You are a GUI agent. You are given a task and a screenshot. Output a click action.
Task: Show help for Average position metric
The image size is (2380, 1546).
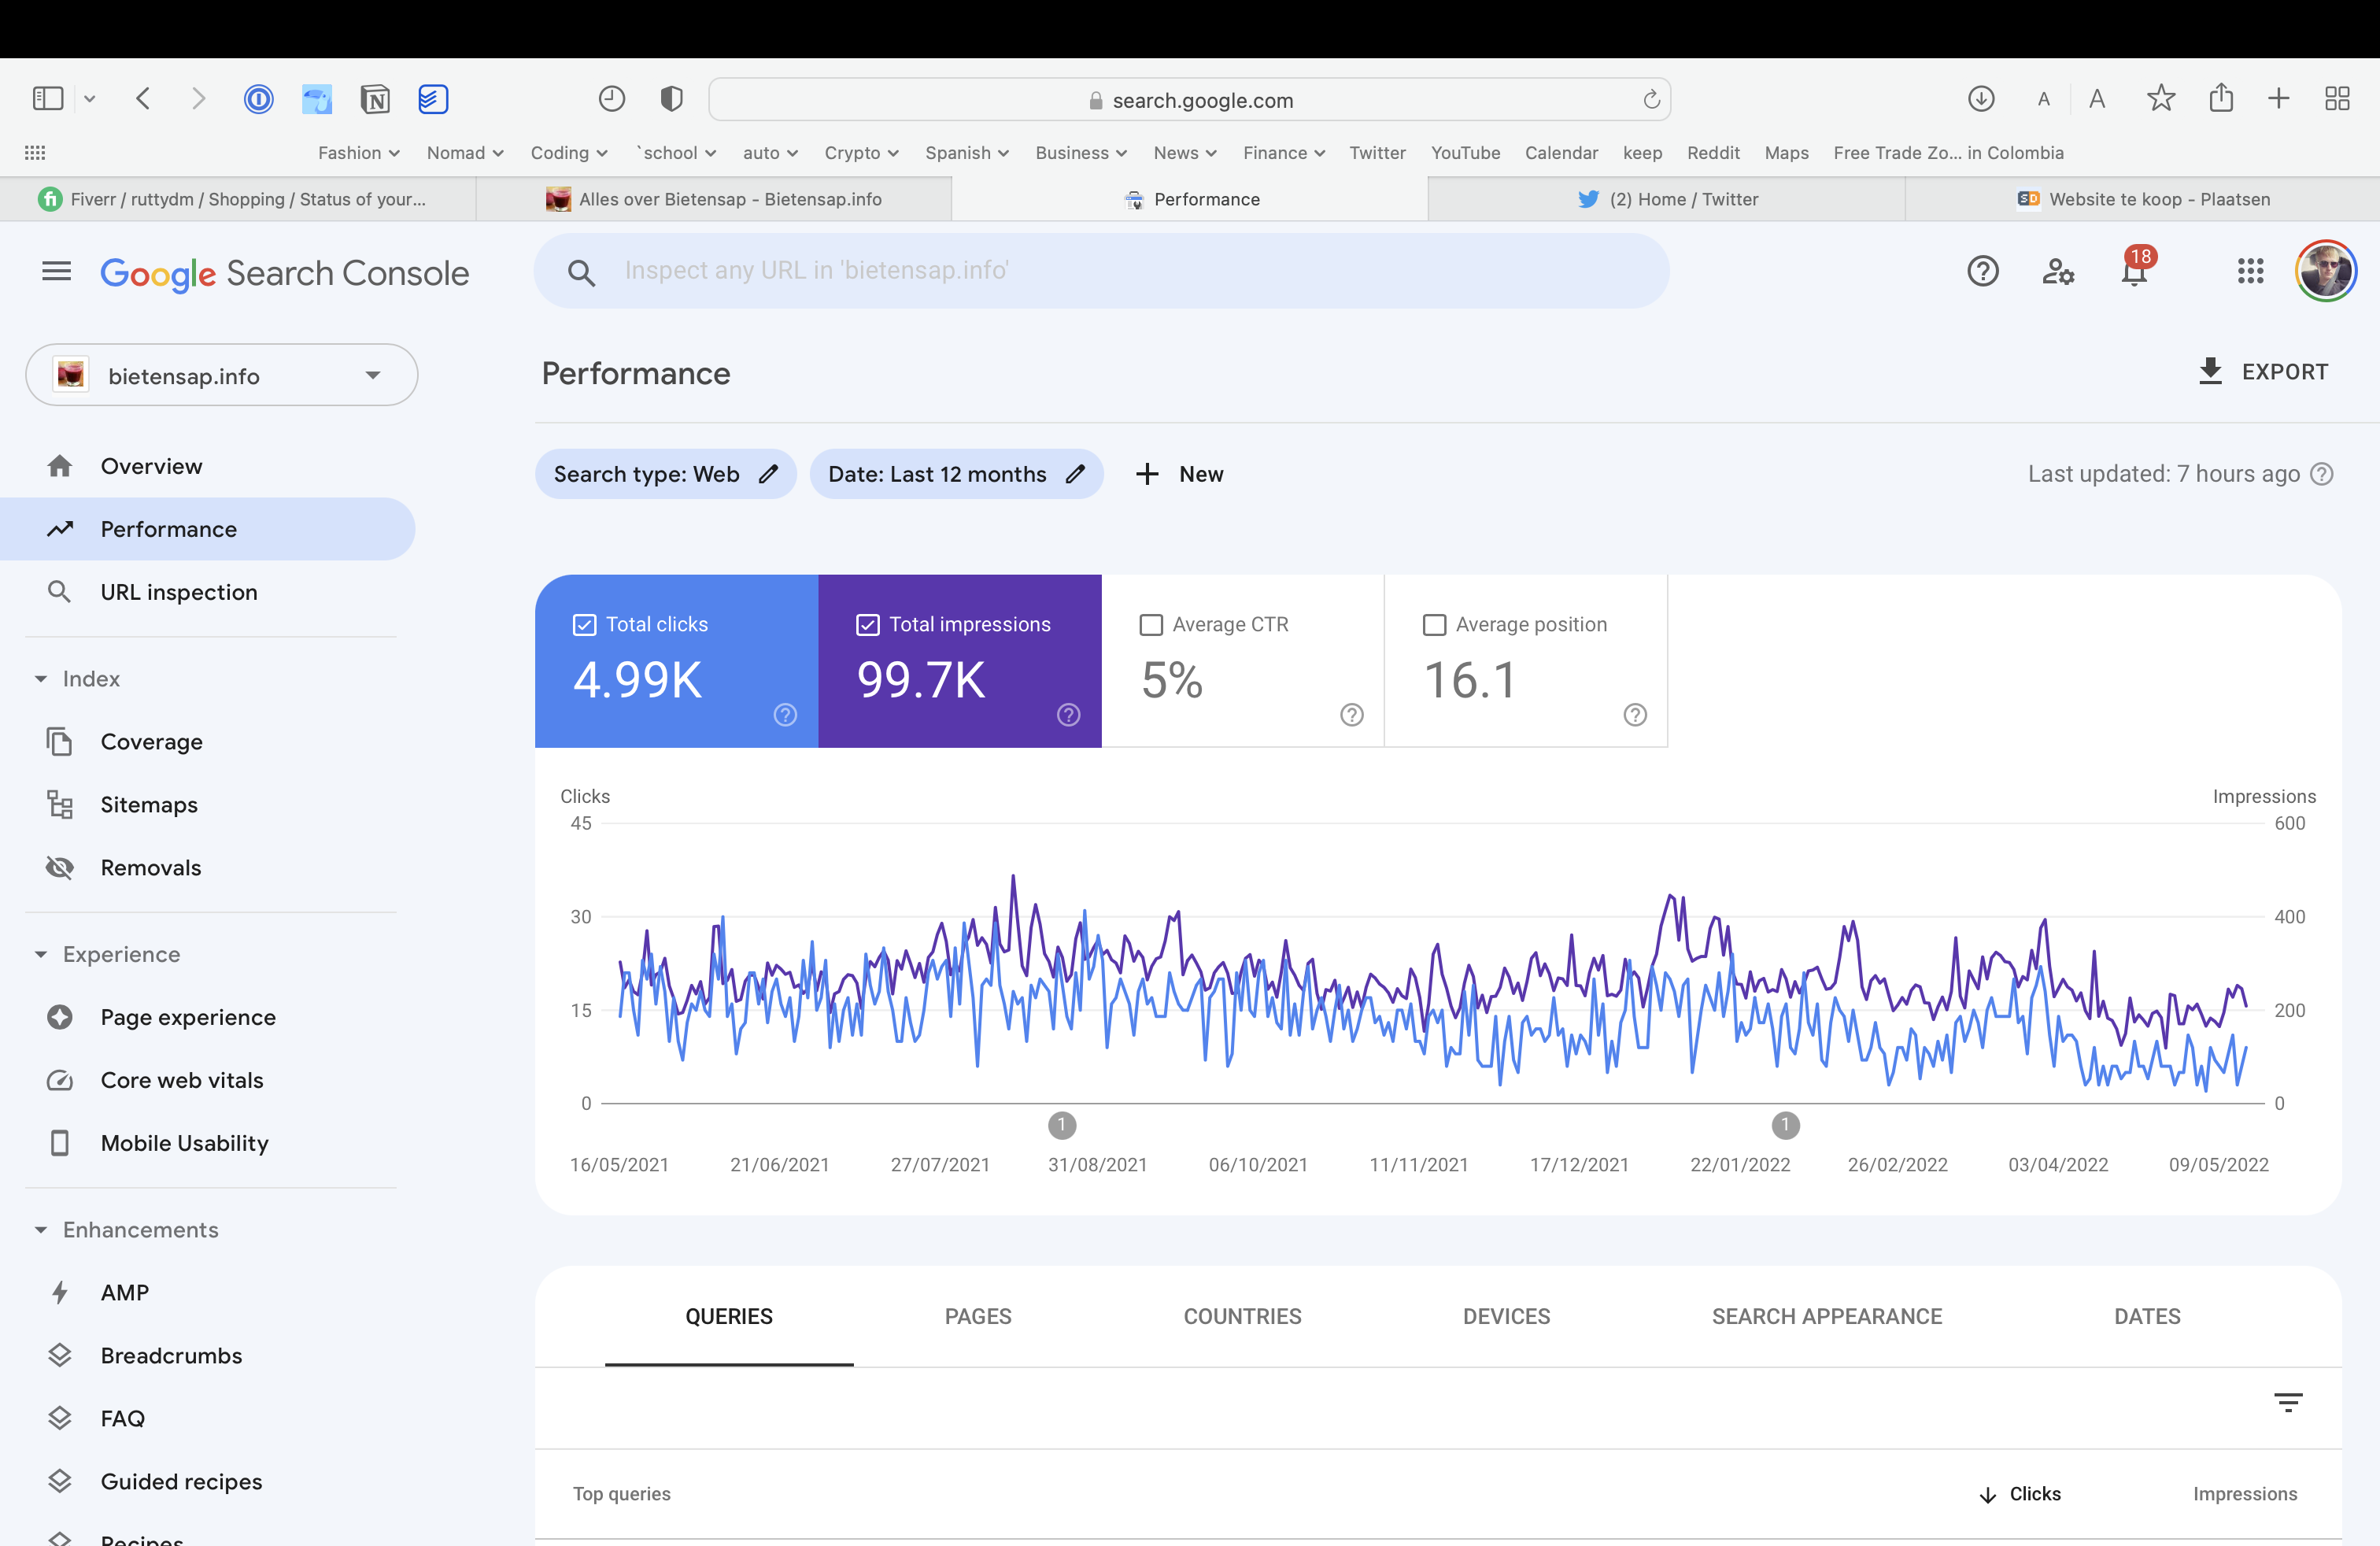(x=1635, y=714)
